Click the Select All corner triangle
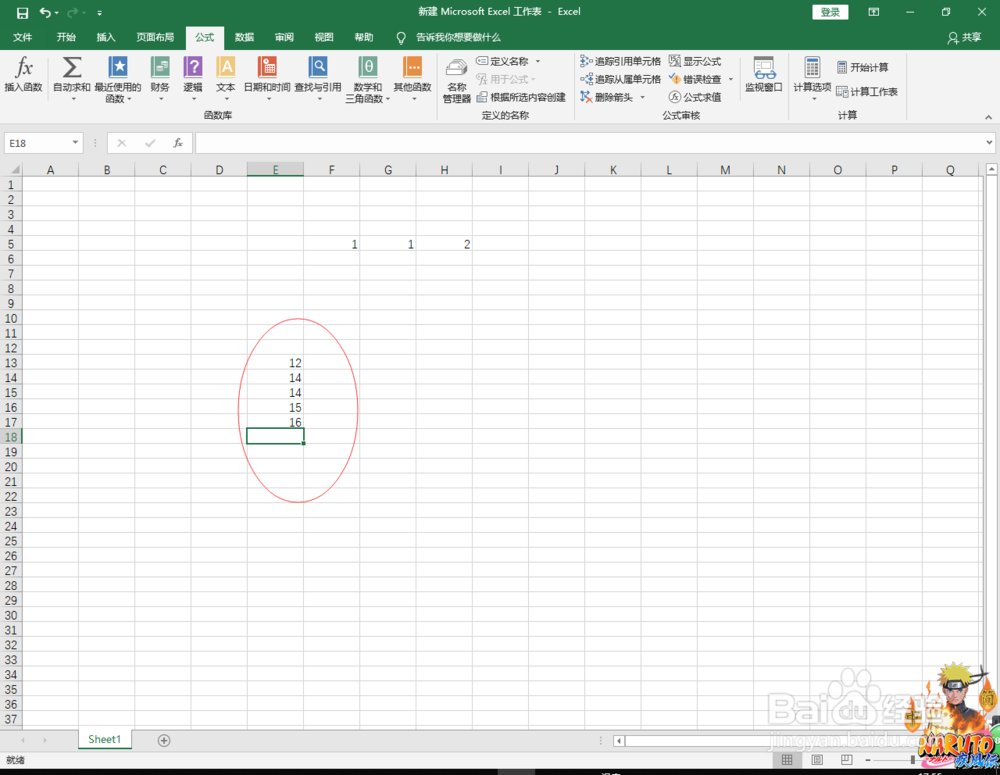 [x=15, y=170]
